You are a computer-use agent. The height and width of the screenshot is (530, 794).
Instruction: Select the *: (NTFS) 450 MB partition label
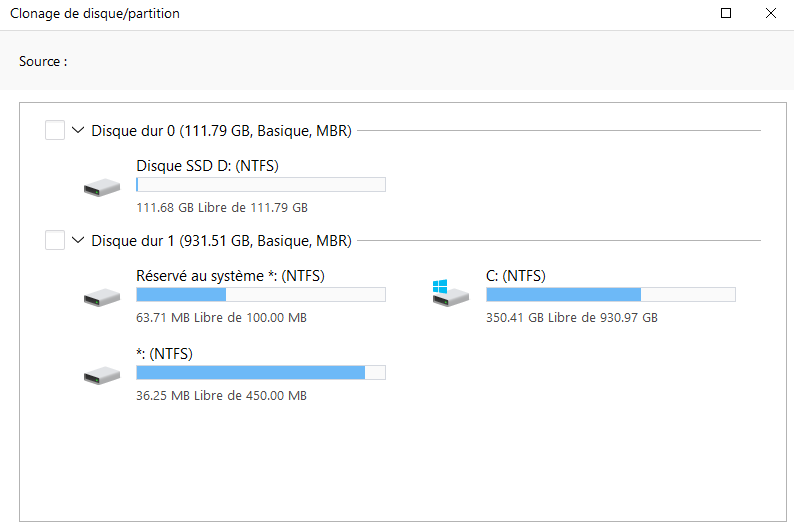point(164,353)
